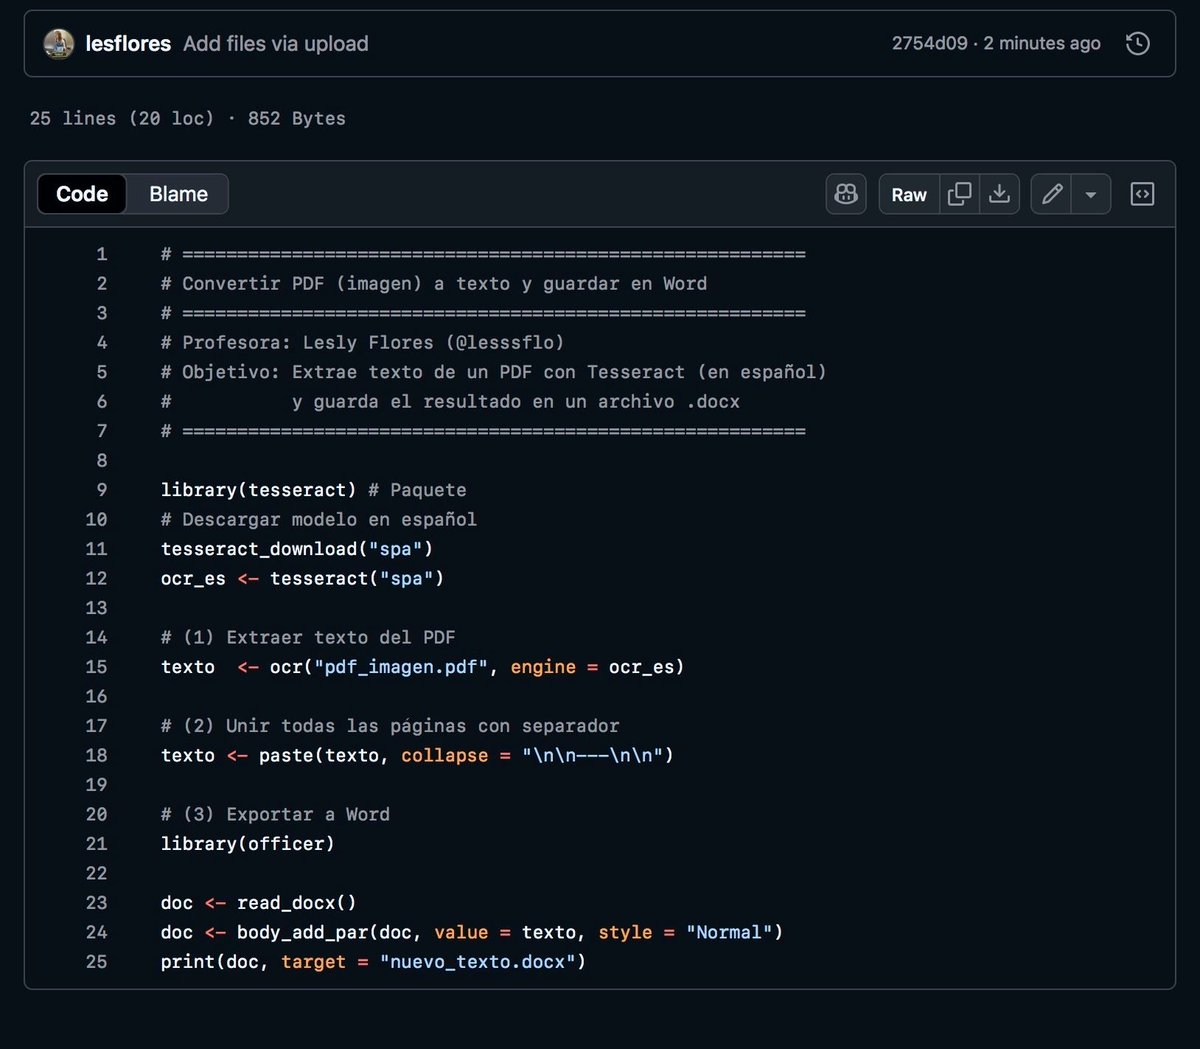Select line number 9

[101, 490]
